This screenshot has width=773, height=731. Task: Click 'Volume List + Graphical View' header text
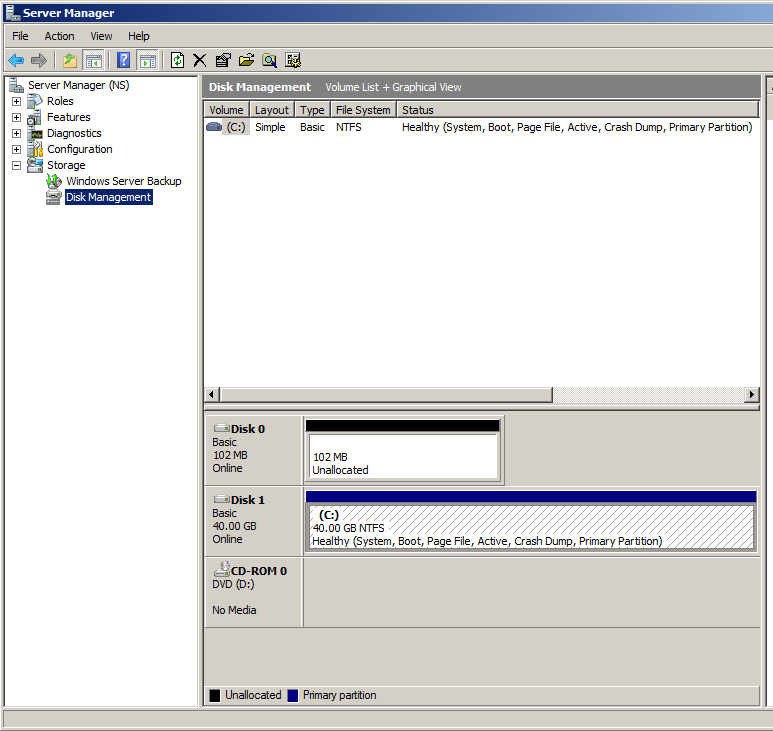[x=393, y=87]
